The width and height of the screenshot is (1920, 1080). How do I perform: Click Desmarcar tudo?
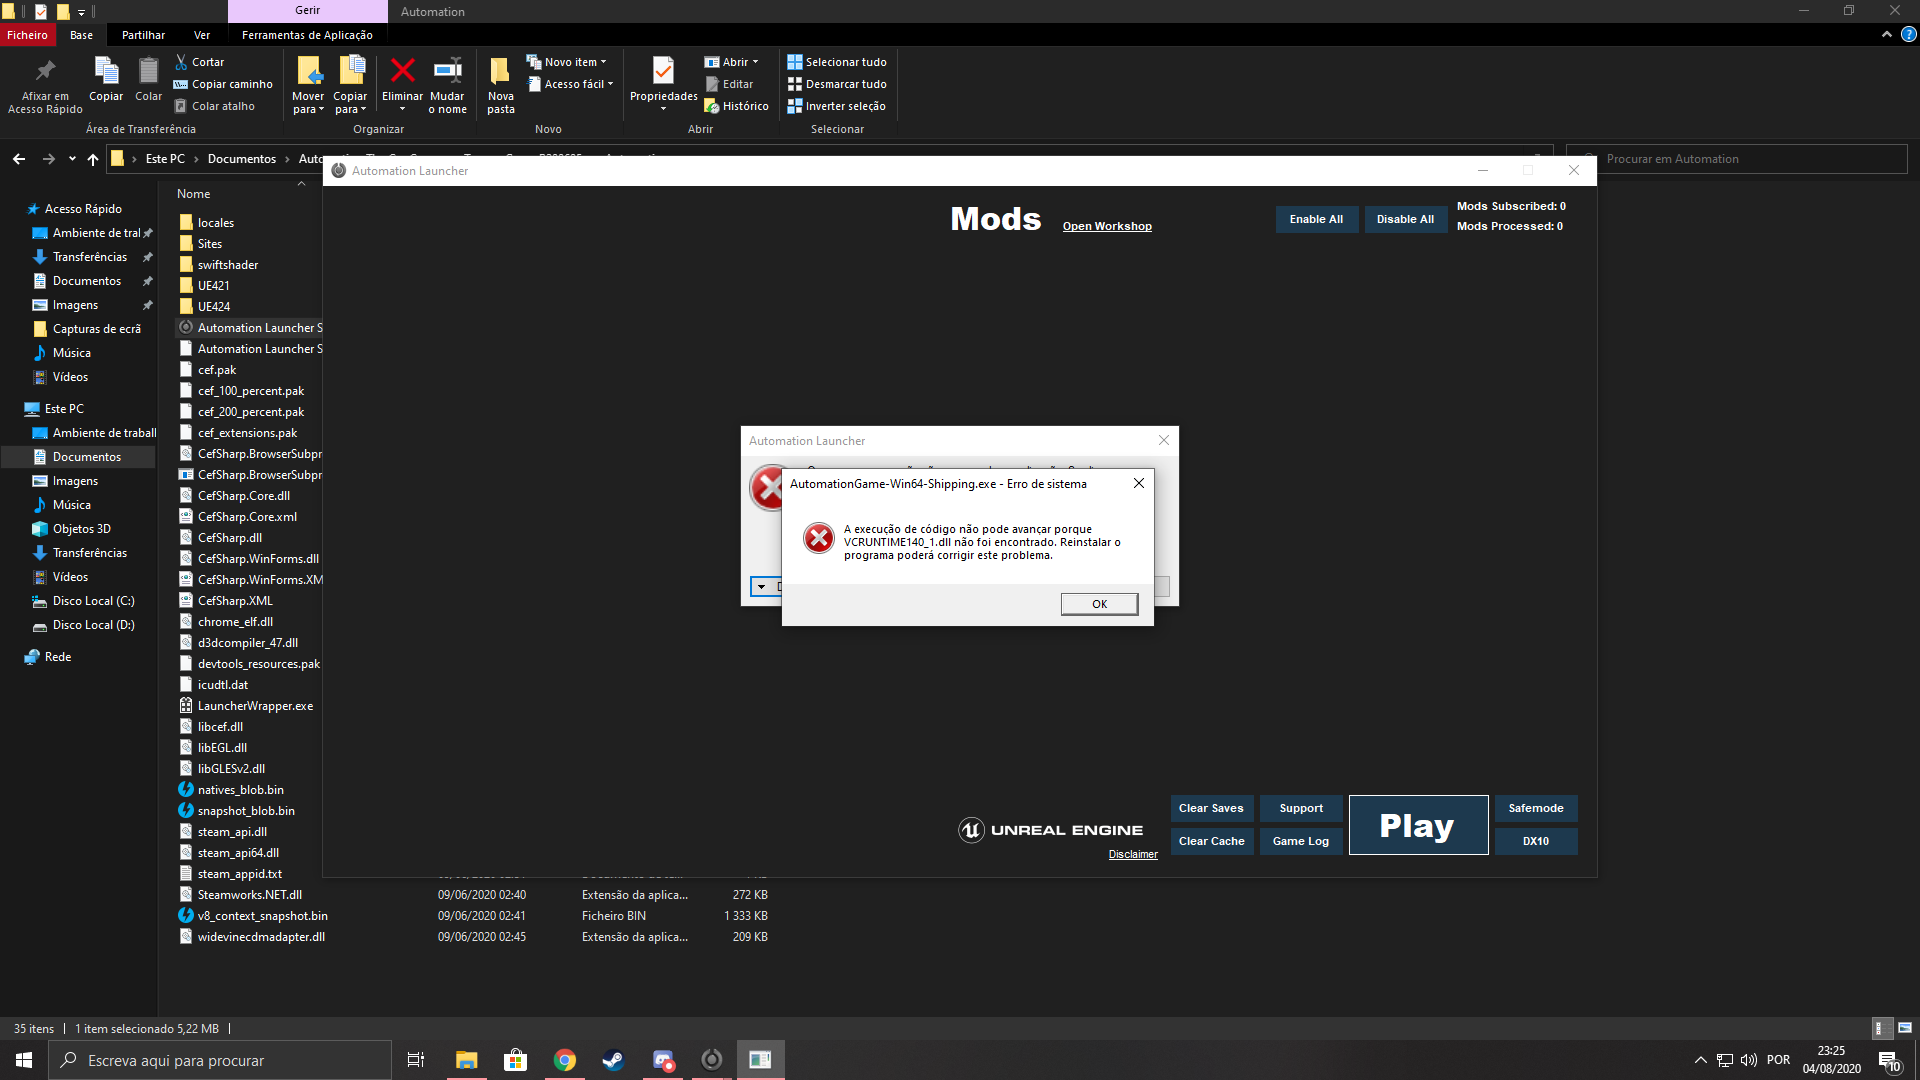pyautogui.click(x=837, y=84)
